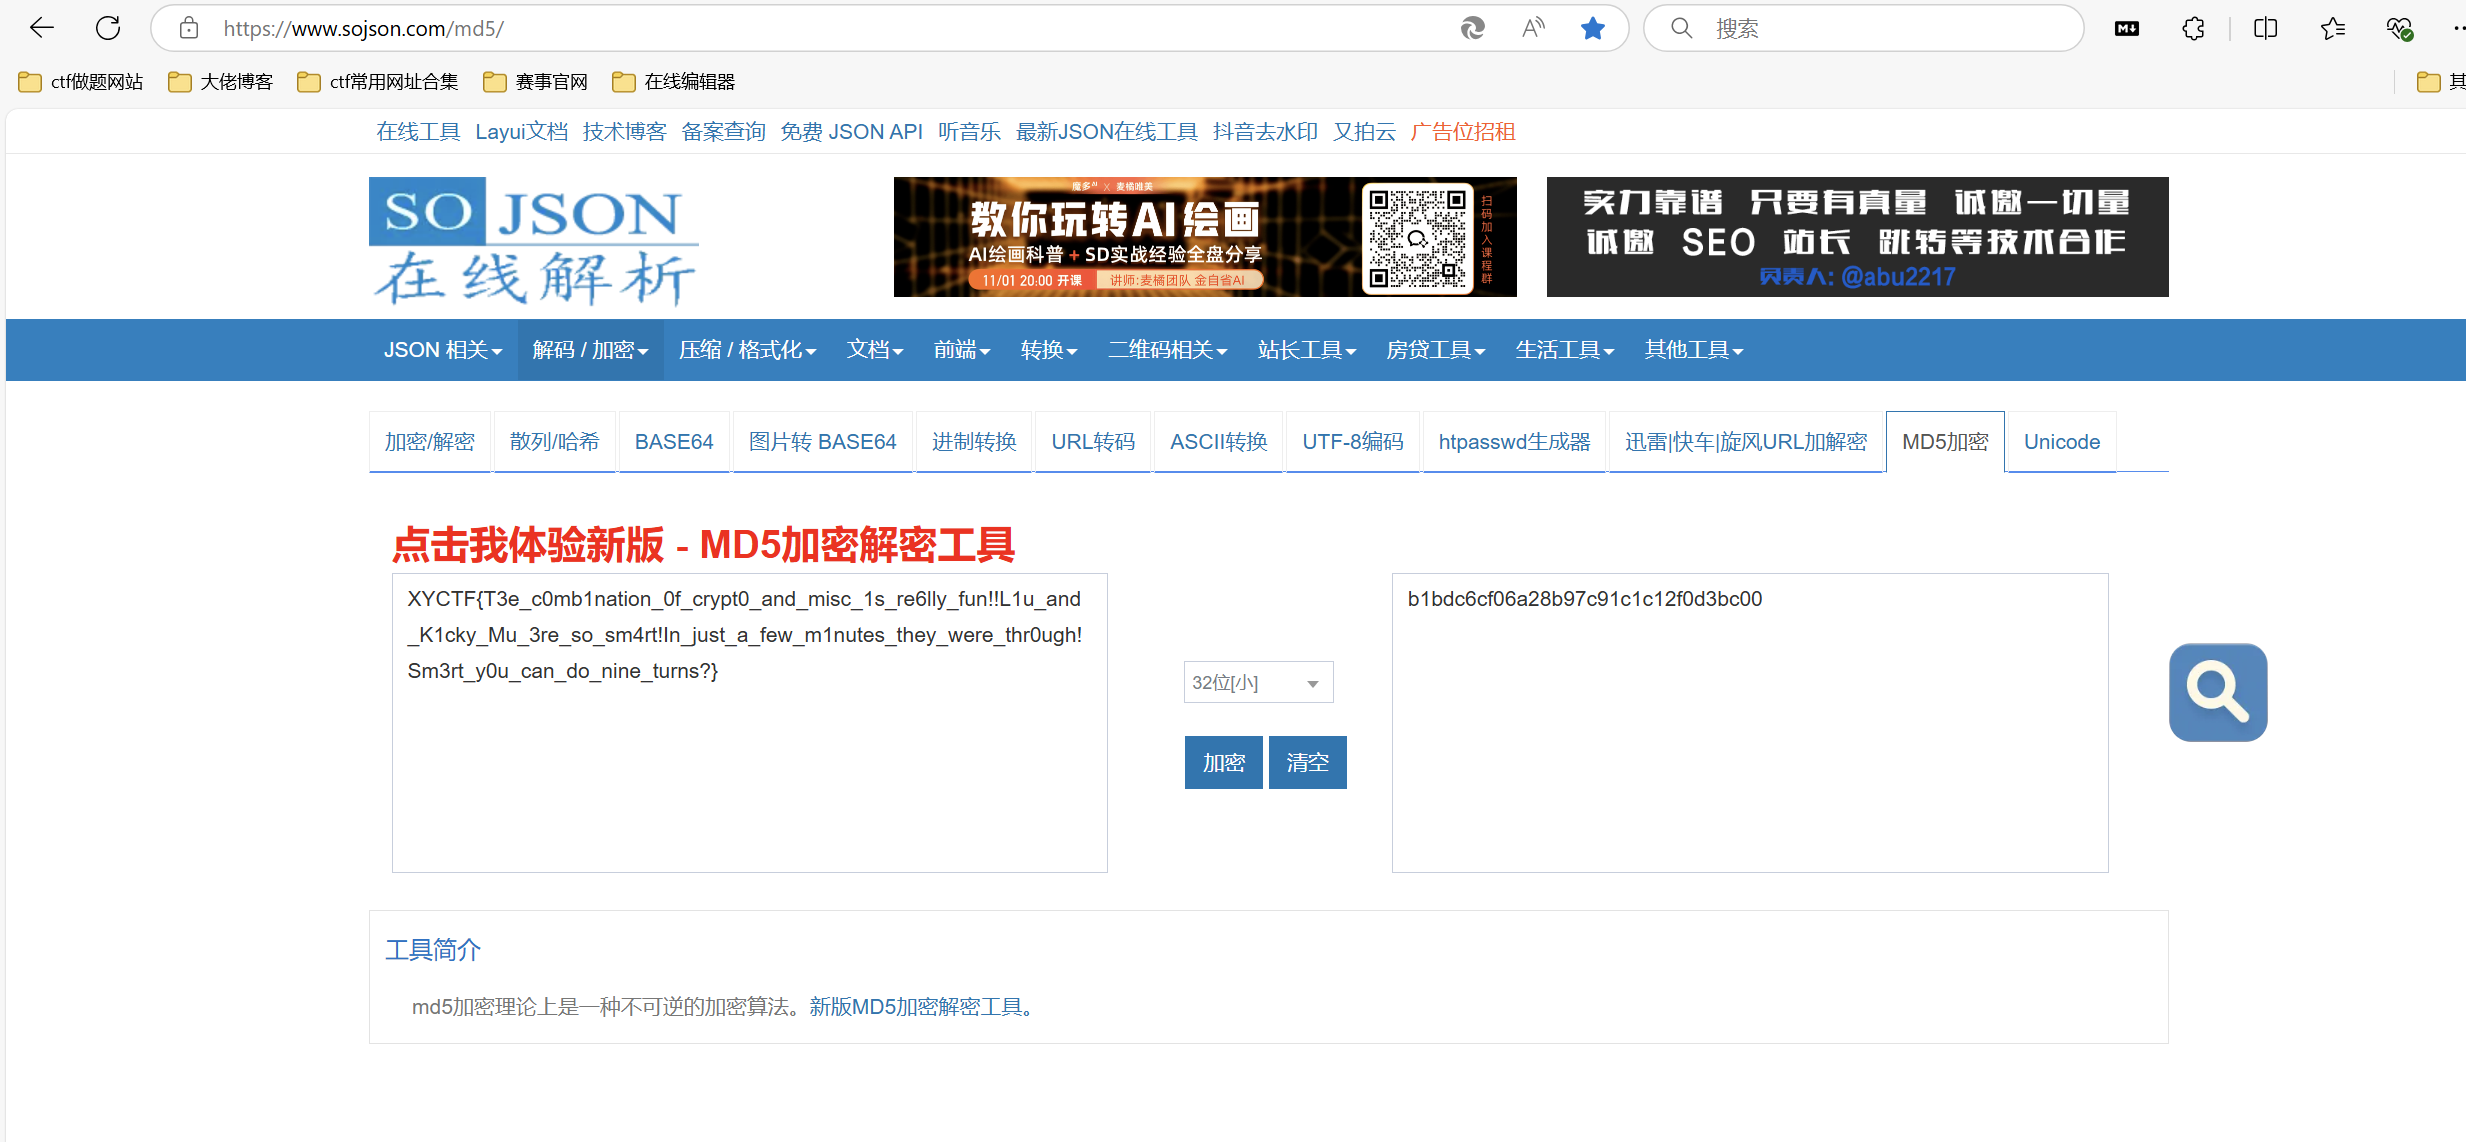The width and height of the screenshot is (2466, 1142).
Task: Open browser essentials heart icon
Action: pos(2399,28)
